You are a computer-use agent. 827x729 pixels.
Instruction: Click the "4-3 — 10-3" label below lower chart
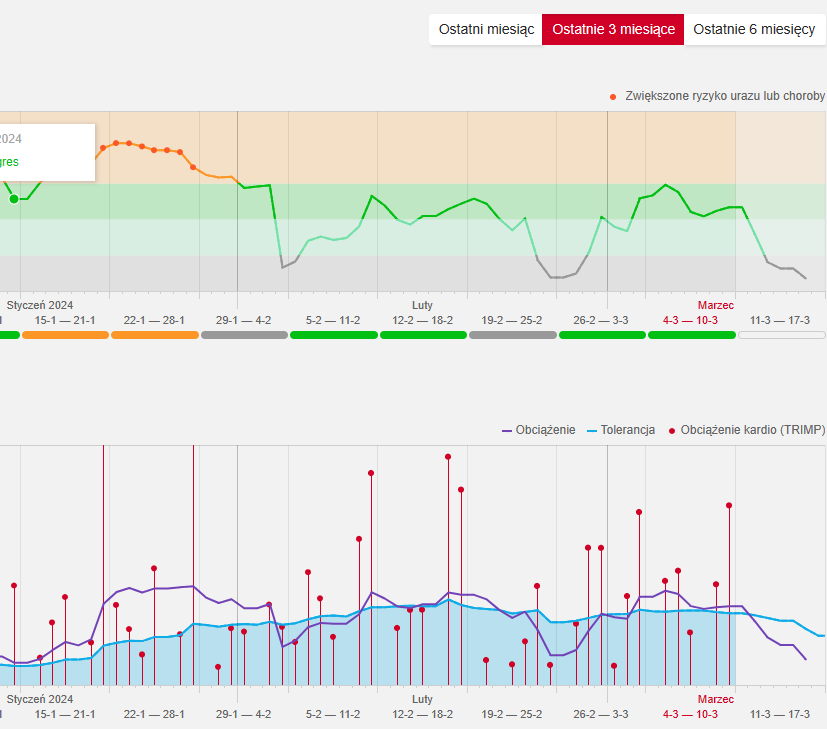click(690, 714)
